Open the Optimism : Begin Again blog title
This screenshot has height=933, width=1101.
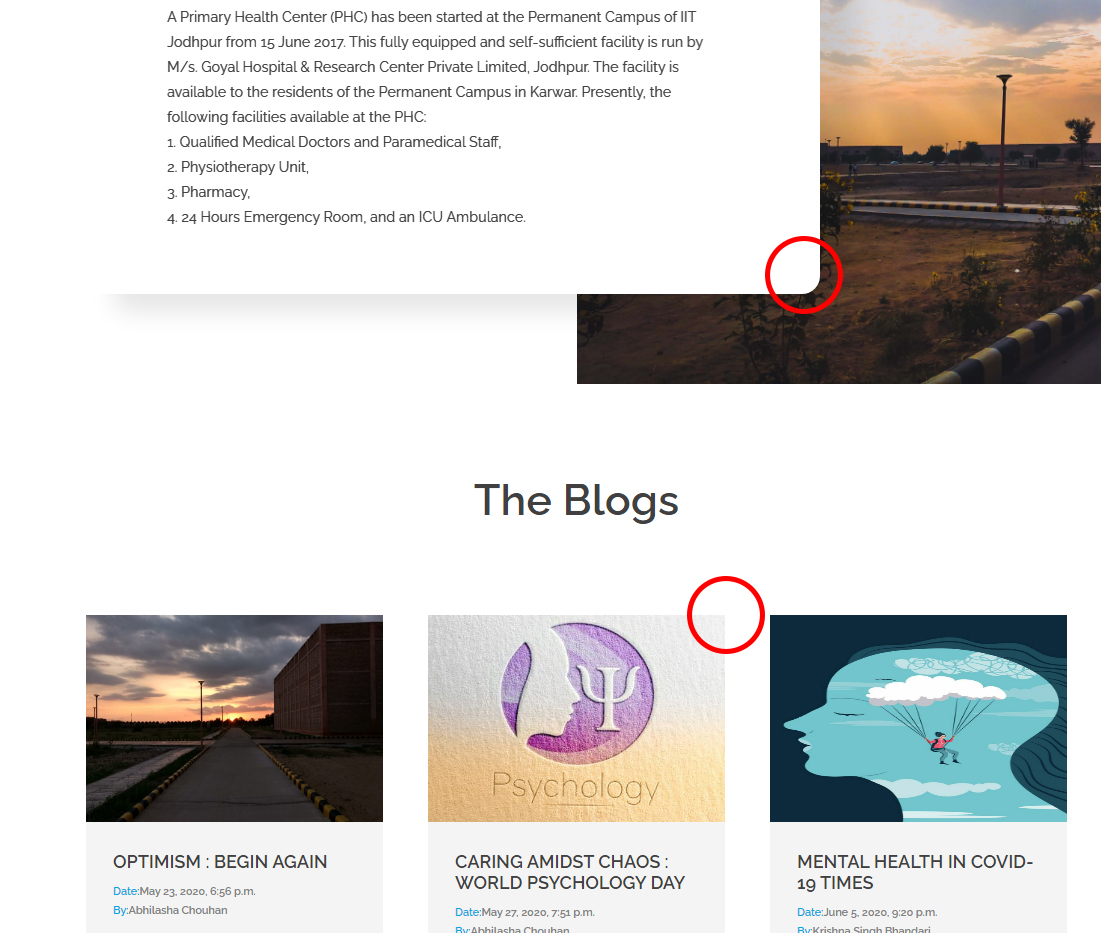point(220,861)
